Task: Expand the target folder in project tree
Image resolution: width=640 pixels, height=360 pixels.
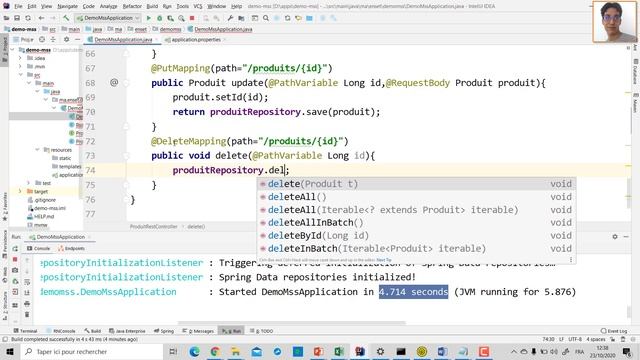Action: coord(20,191)
